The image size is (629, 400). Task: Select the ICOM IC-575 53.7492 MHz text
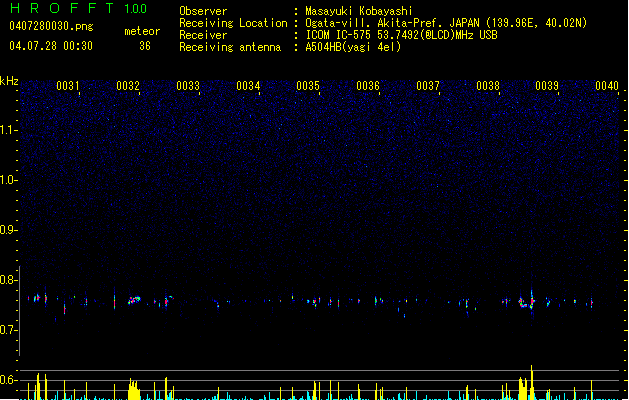401,35
